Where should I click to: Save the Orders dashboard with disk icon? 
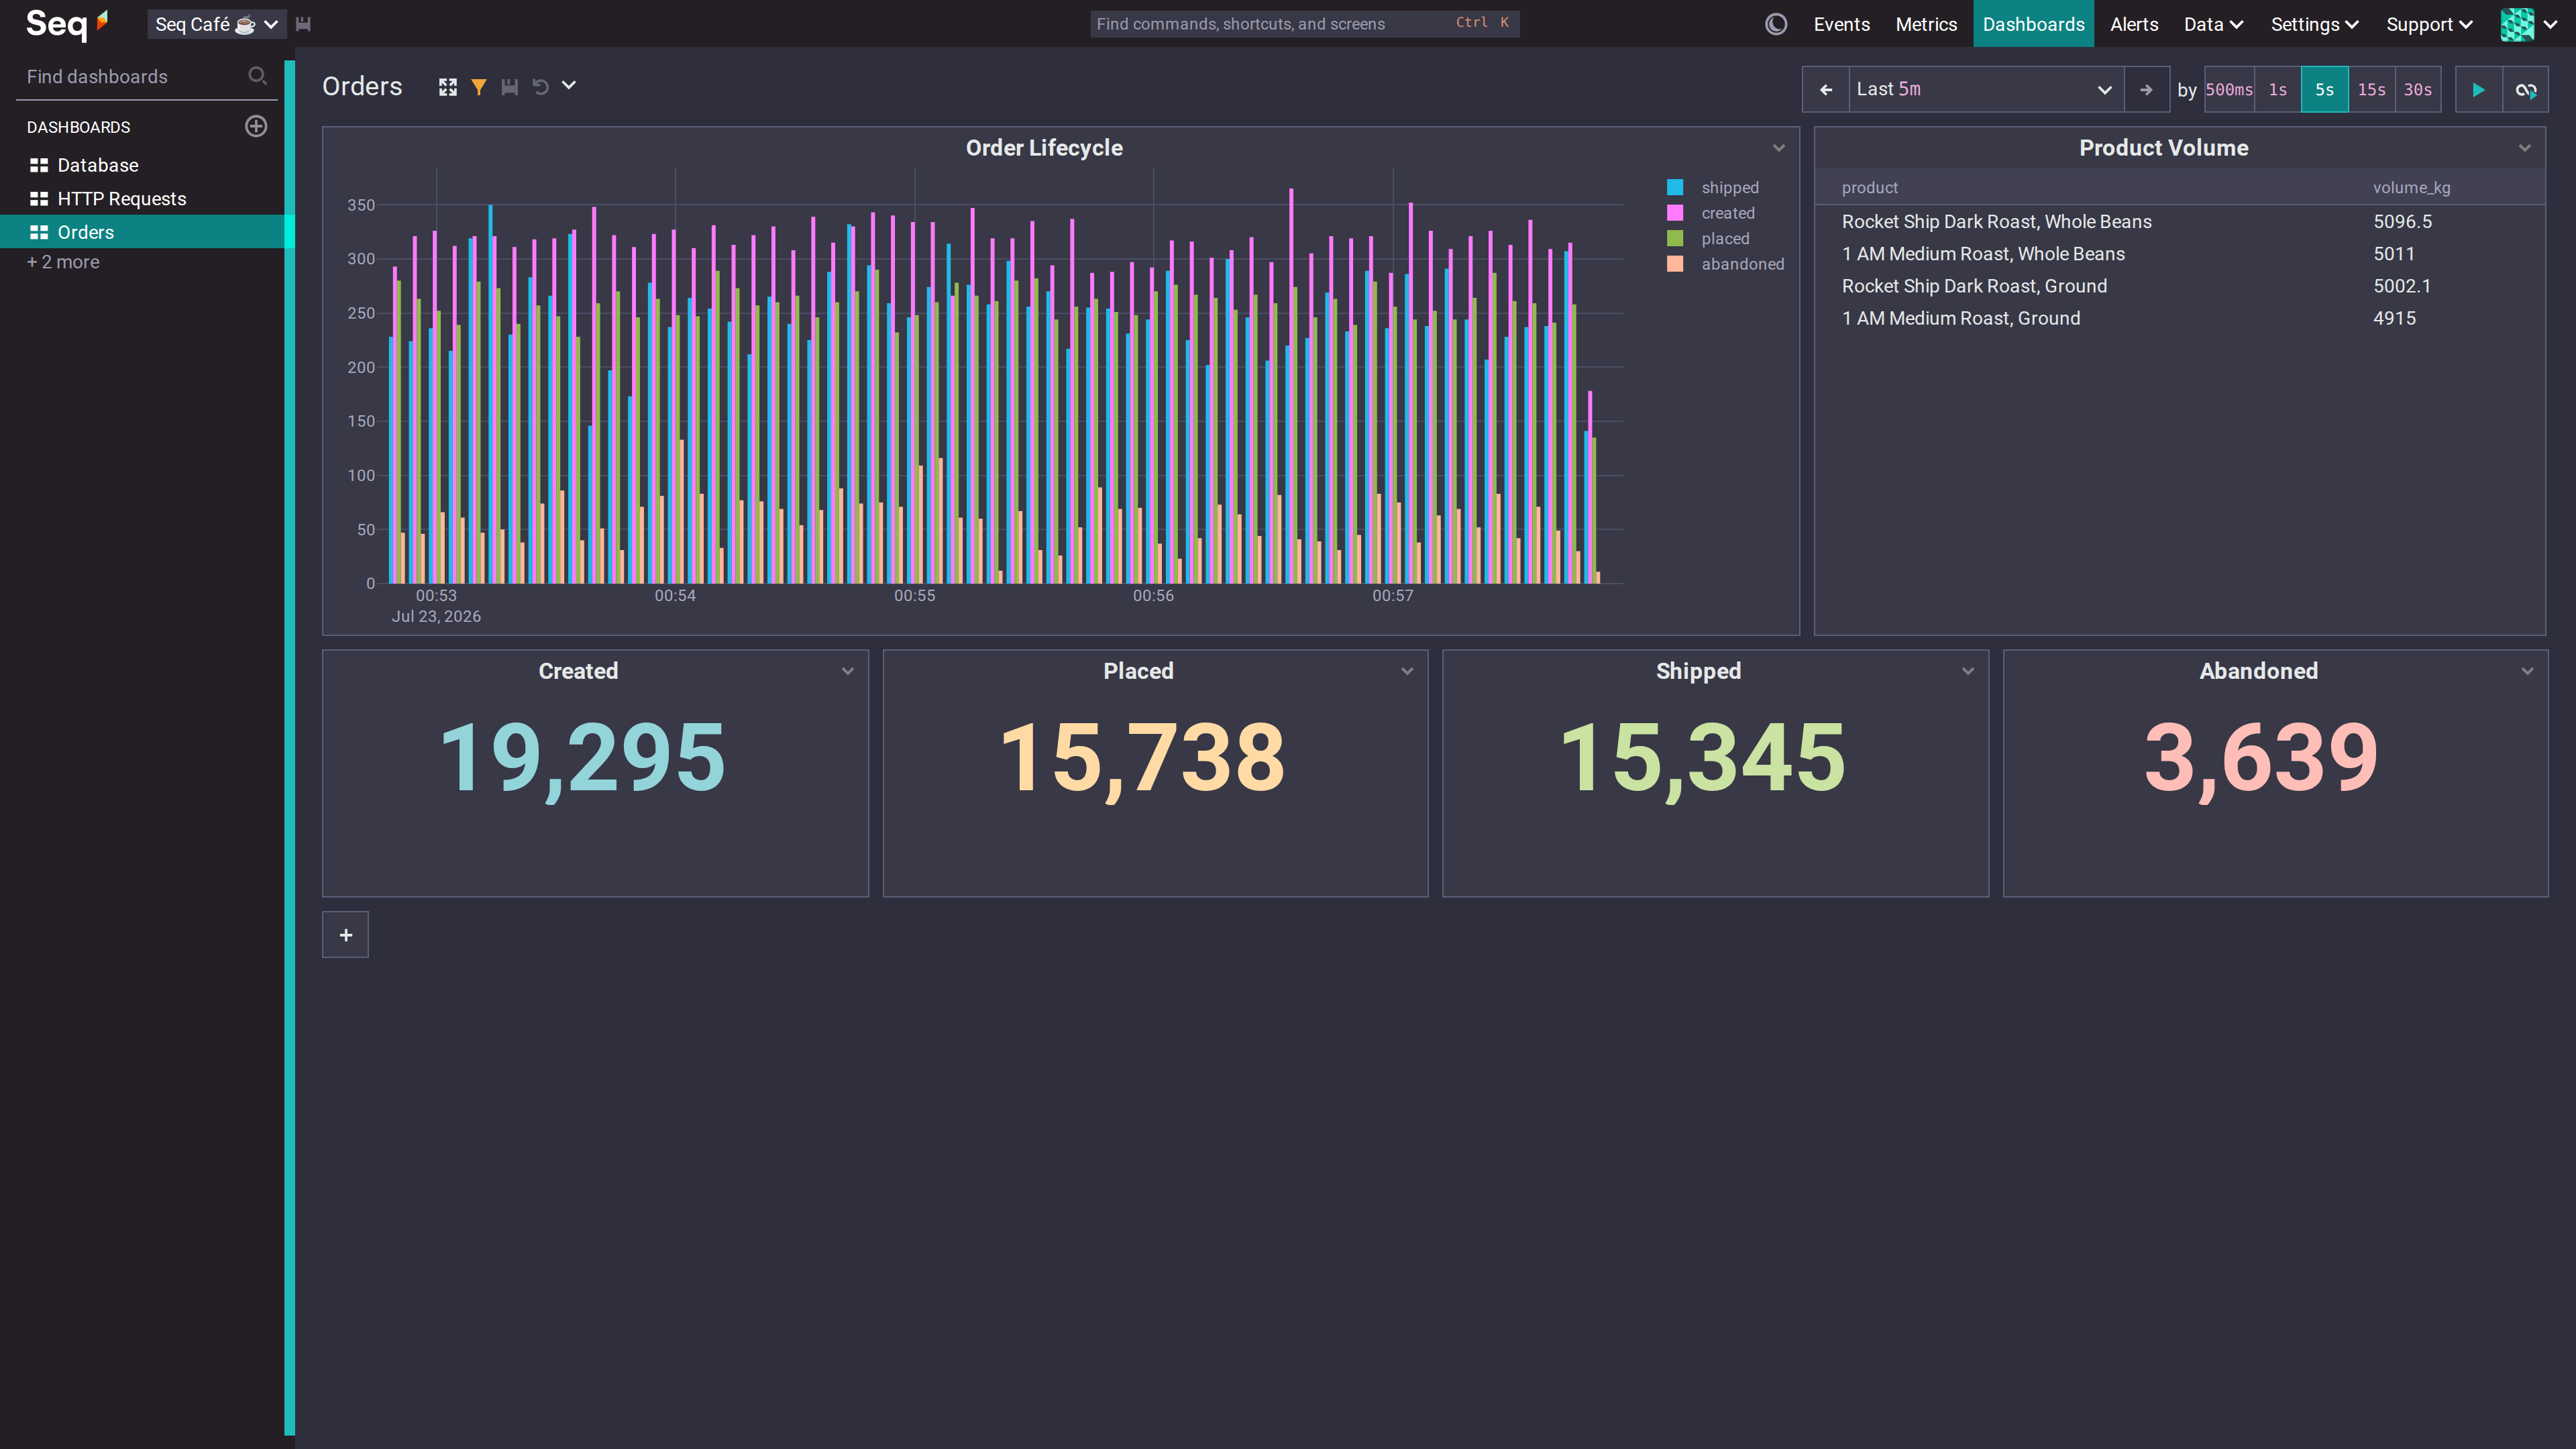click(x=509, y=87)
